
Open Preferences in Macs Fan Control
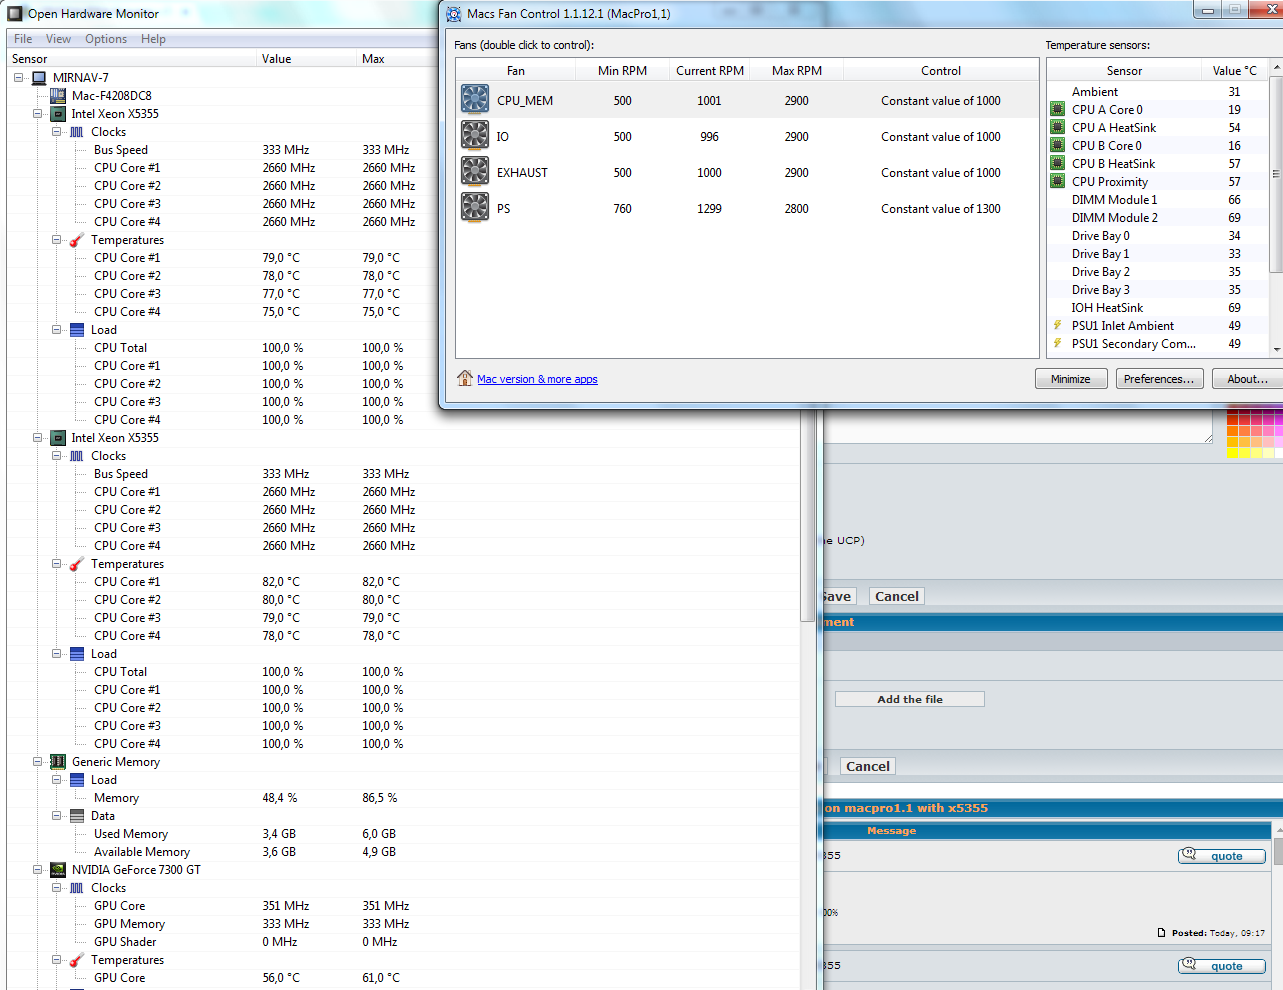[1159, 379]
